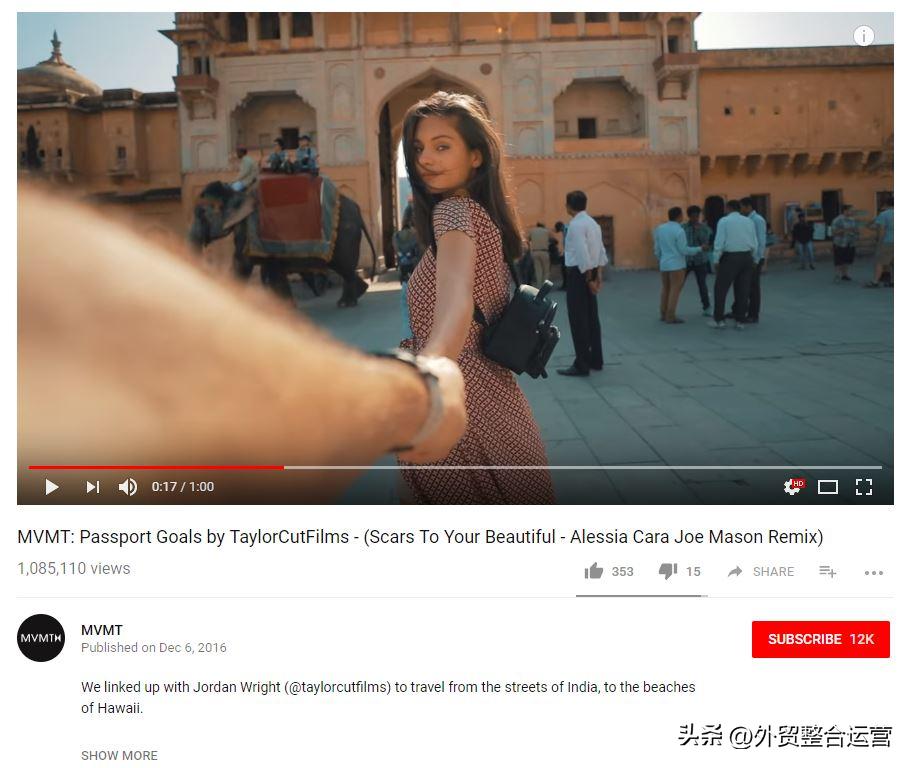Subscribe to the MVMT channel

(x=820, y=639)
